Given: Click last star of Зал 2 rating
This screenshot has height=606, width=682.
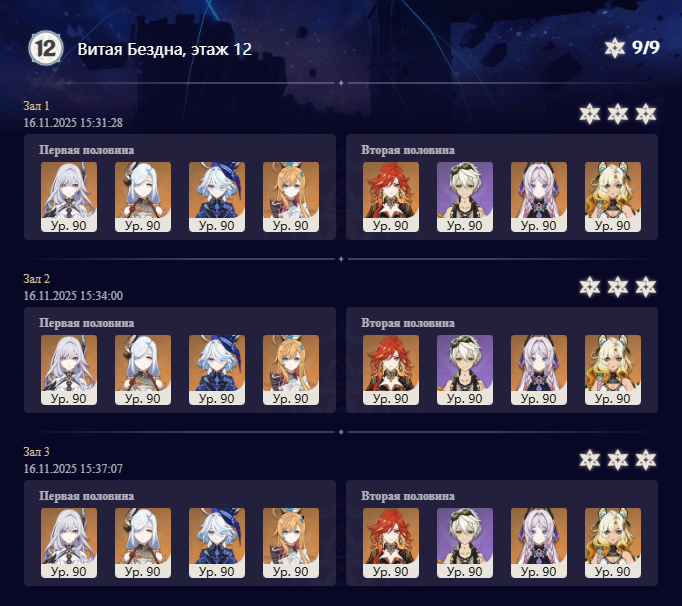Looking at the screenshot, I should (645, 287).
